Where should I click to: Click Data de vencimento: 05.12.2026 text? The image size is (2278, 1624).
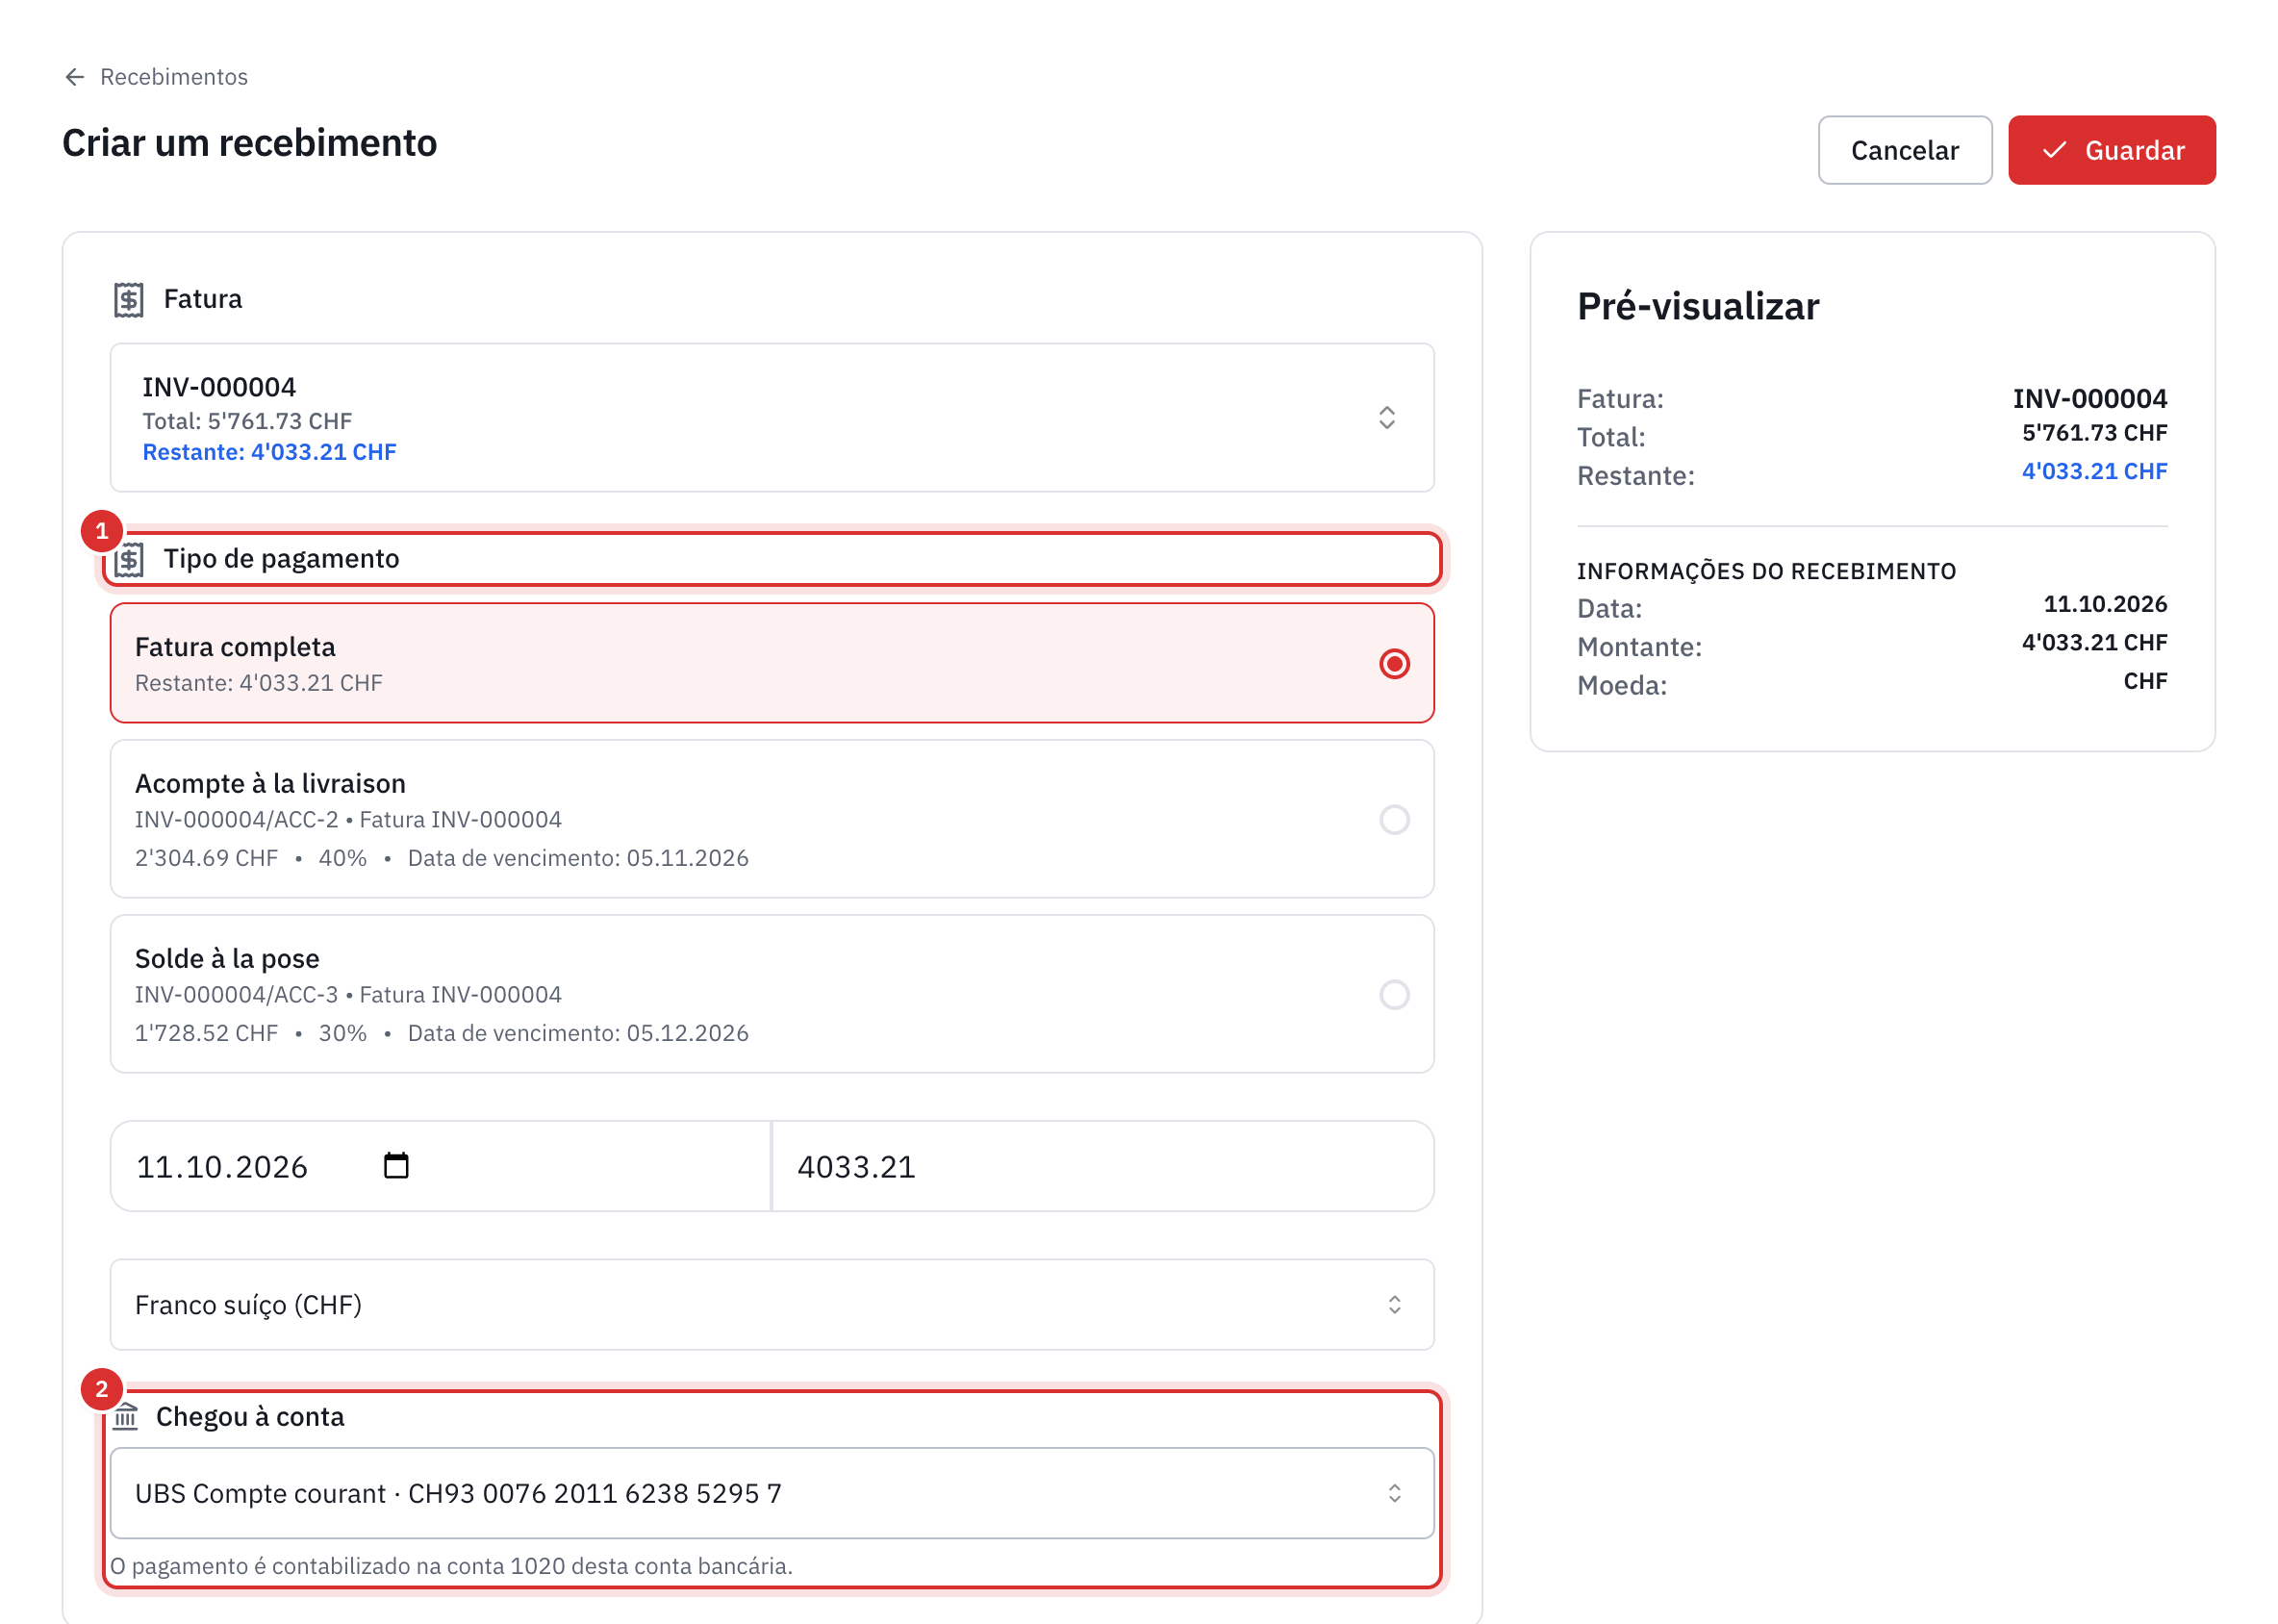(578, 1033)
